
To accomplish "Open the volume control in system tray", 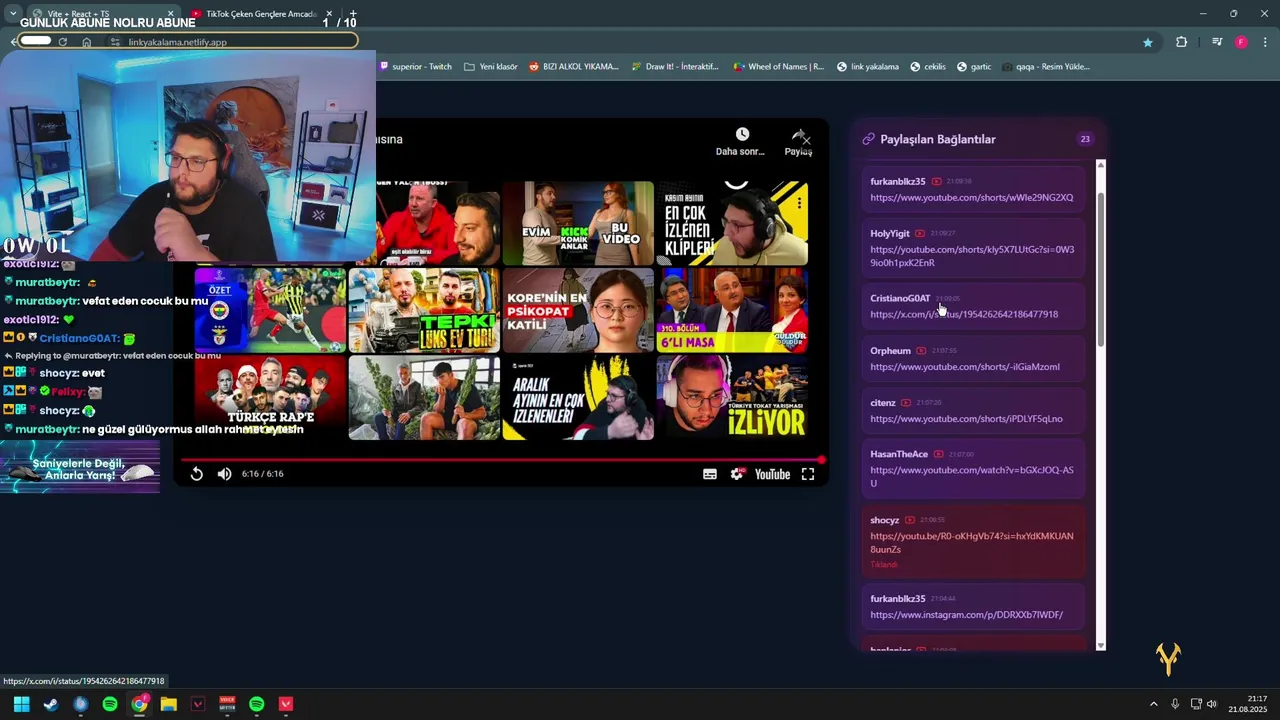I will coord(1212,704).
